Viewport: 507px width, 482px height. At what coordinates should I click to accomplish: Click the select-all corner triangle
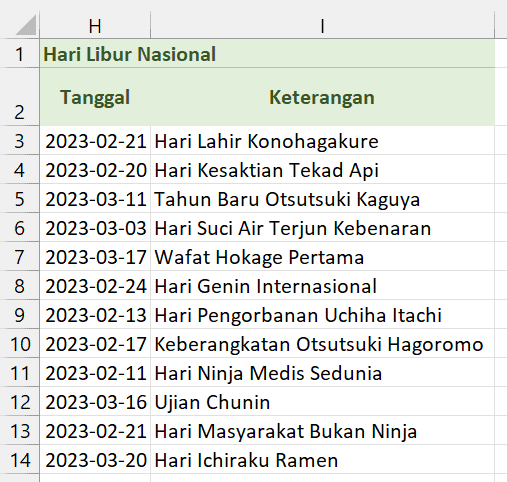click(x=26, y=25)
